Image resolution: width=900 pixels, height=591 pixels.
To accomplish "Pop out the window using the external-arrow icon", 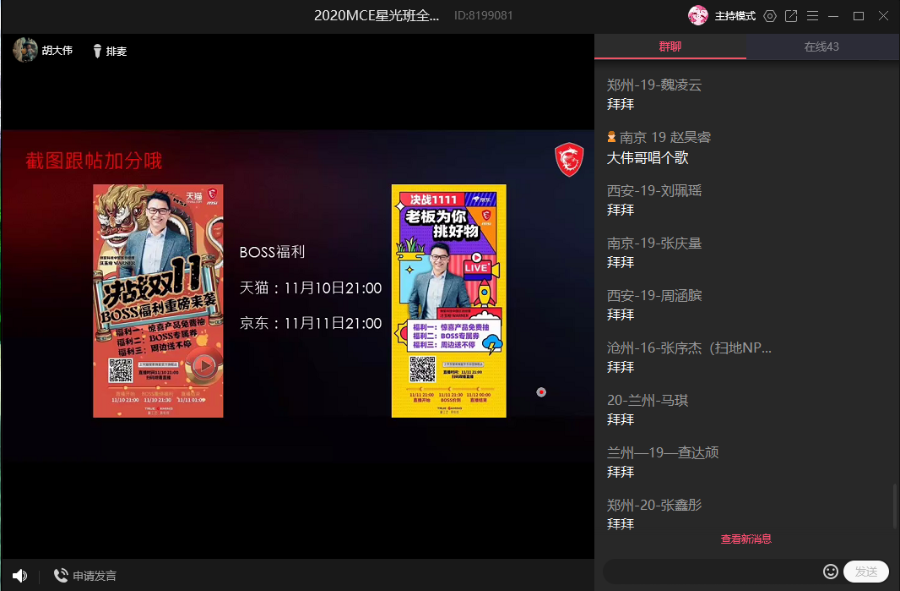I will (791, 16).
